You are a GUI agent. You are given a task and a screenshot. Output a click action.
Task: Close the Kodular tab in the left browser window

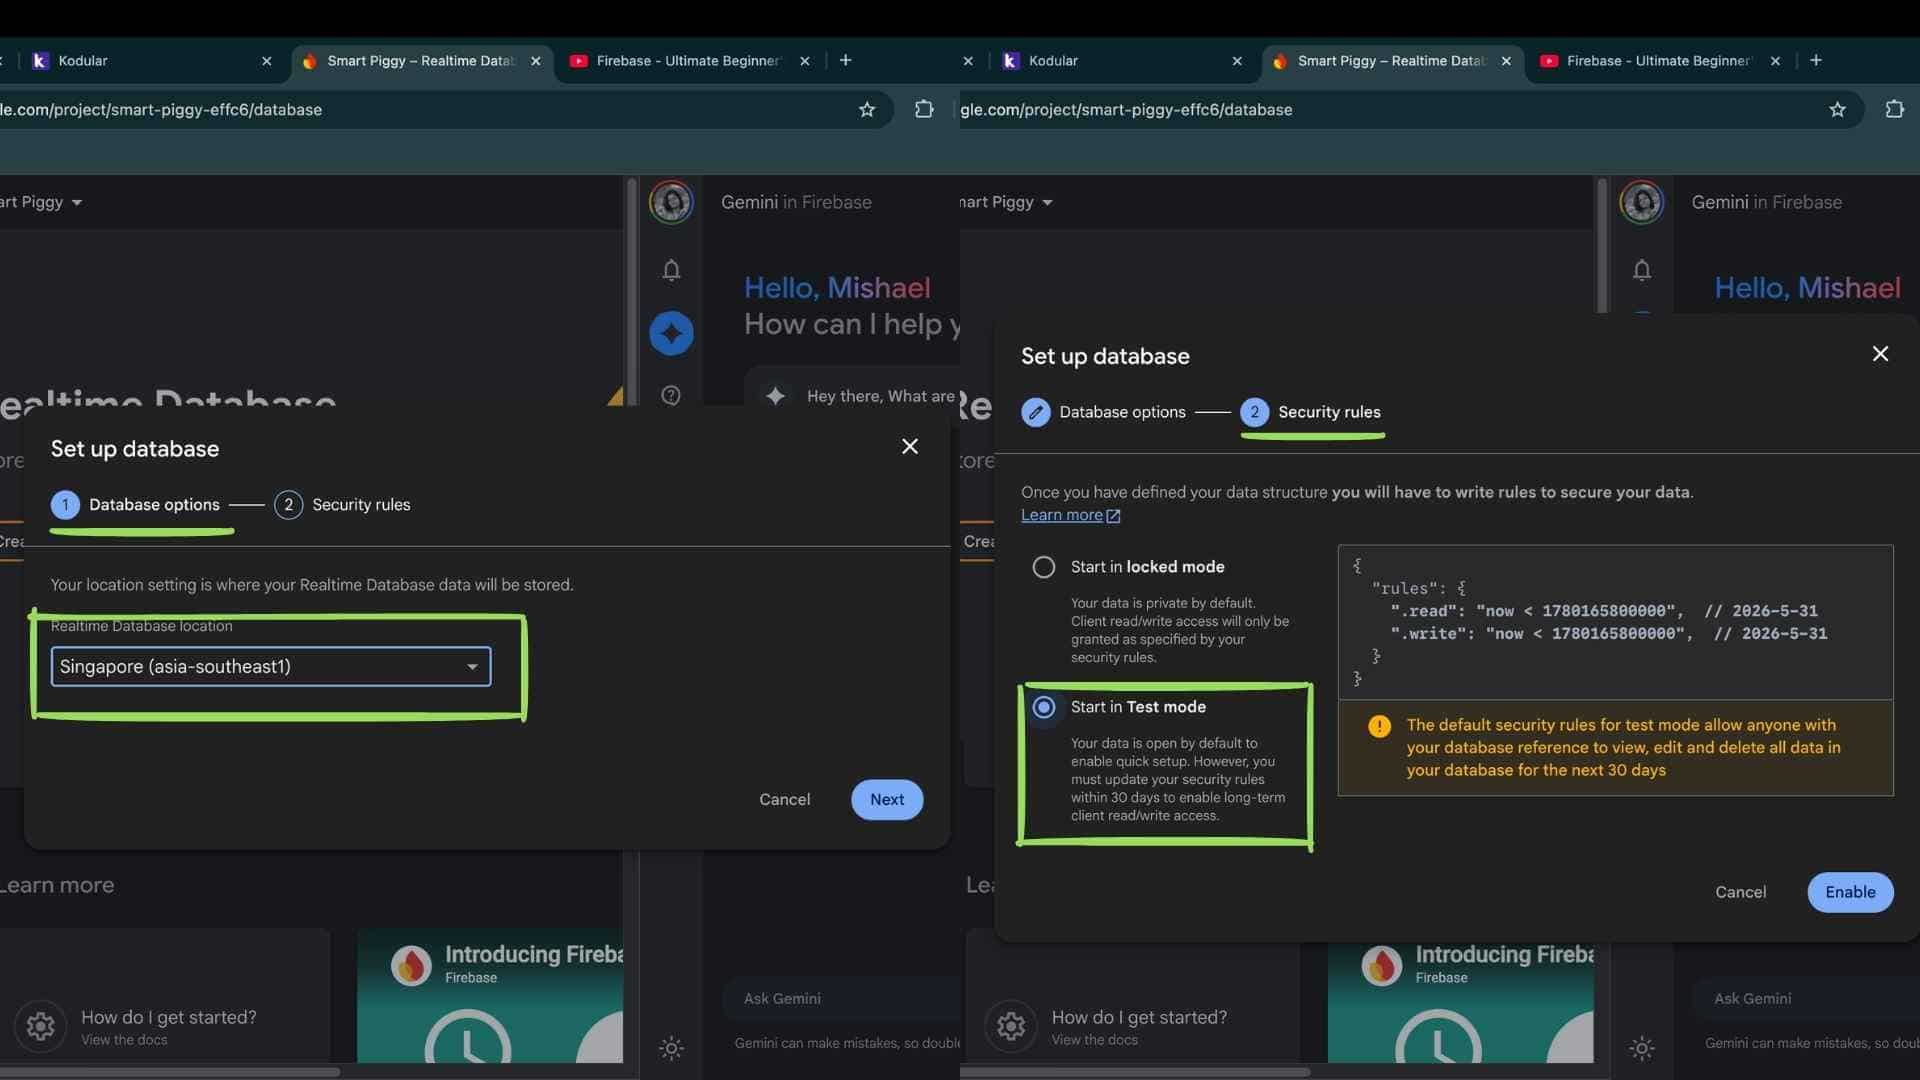pos(266,61)
